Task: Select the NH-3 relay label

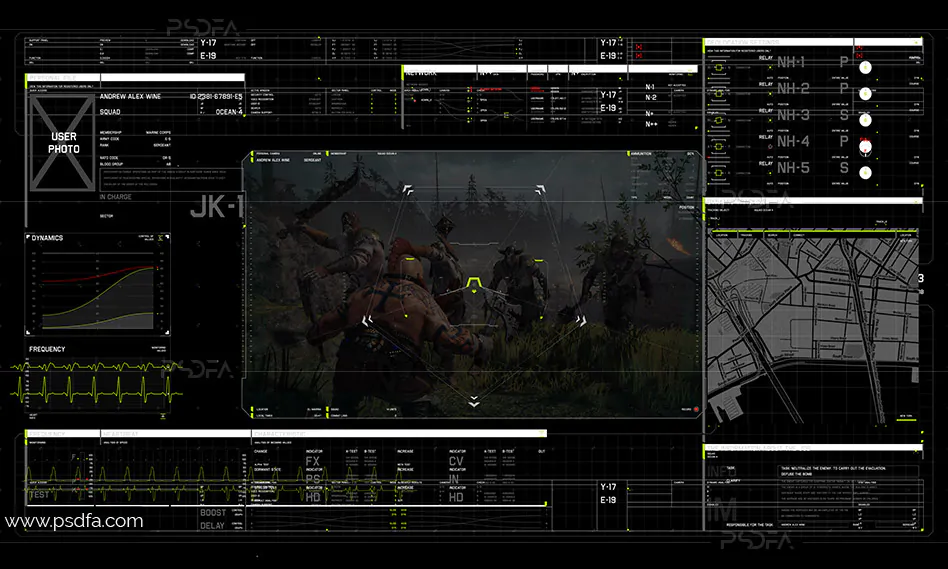Action: pos(793,115)
